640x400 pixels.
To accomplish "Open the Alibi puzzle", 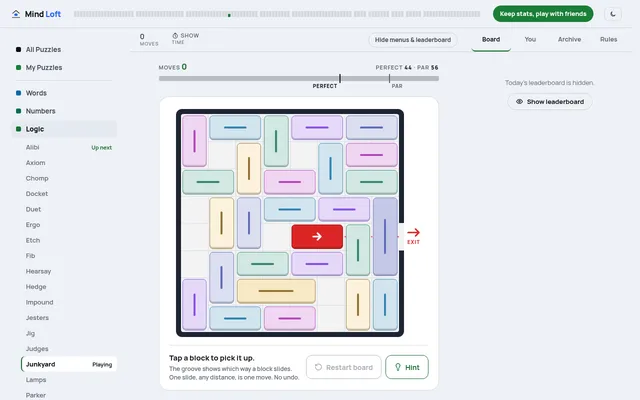I will tap(33, 147).
